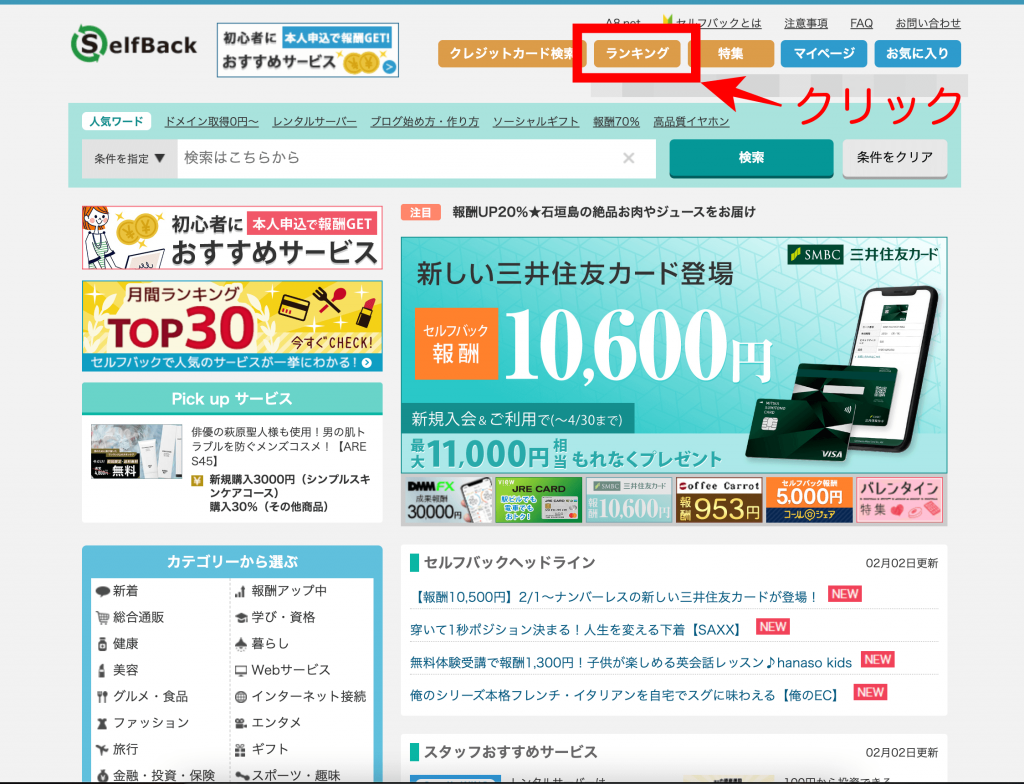The image size is (1024, 784).
Task: Click the globe icon for インターネット接続
Action: pos(241,696)
